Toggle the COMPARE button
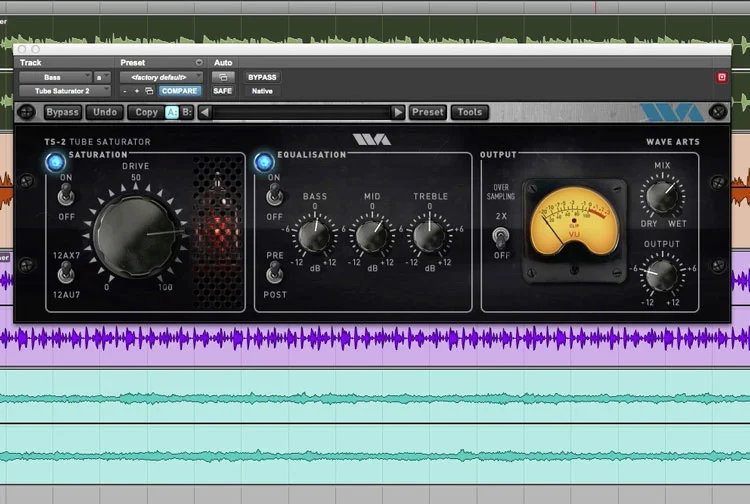750x504 pixels. [179, 91]
